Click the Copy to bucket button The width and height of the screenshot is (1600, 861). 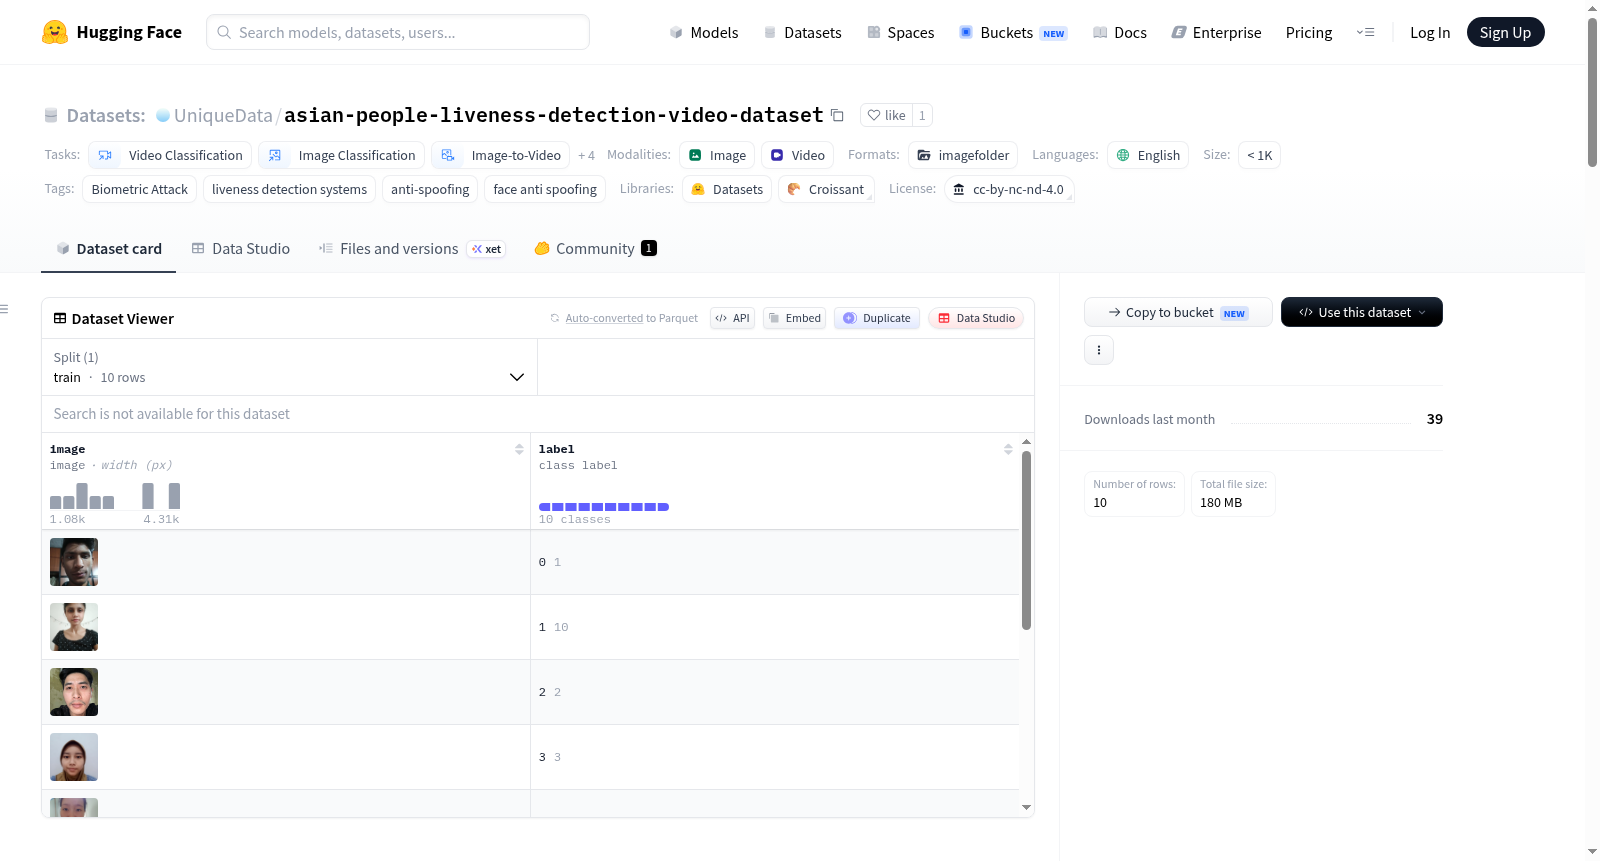click(x=1178, y=312)
